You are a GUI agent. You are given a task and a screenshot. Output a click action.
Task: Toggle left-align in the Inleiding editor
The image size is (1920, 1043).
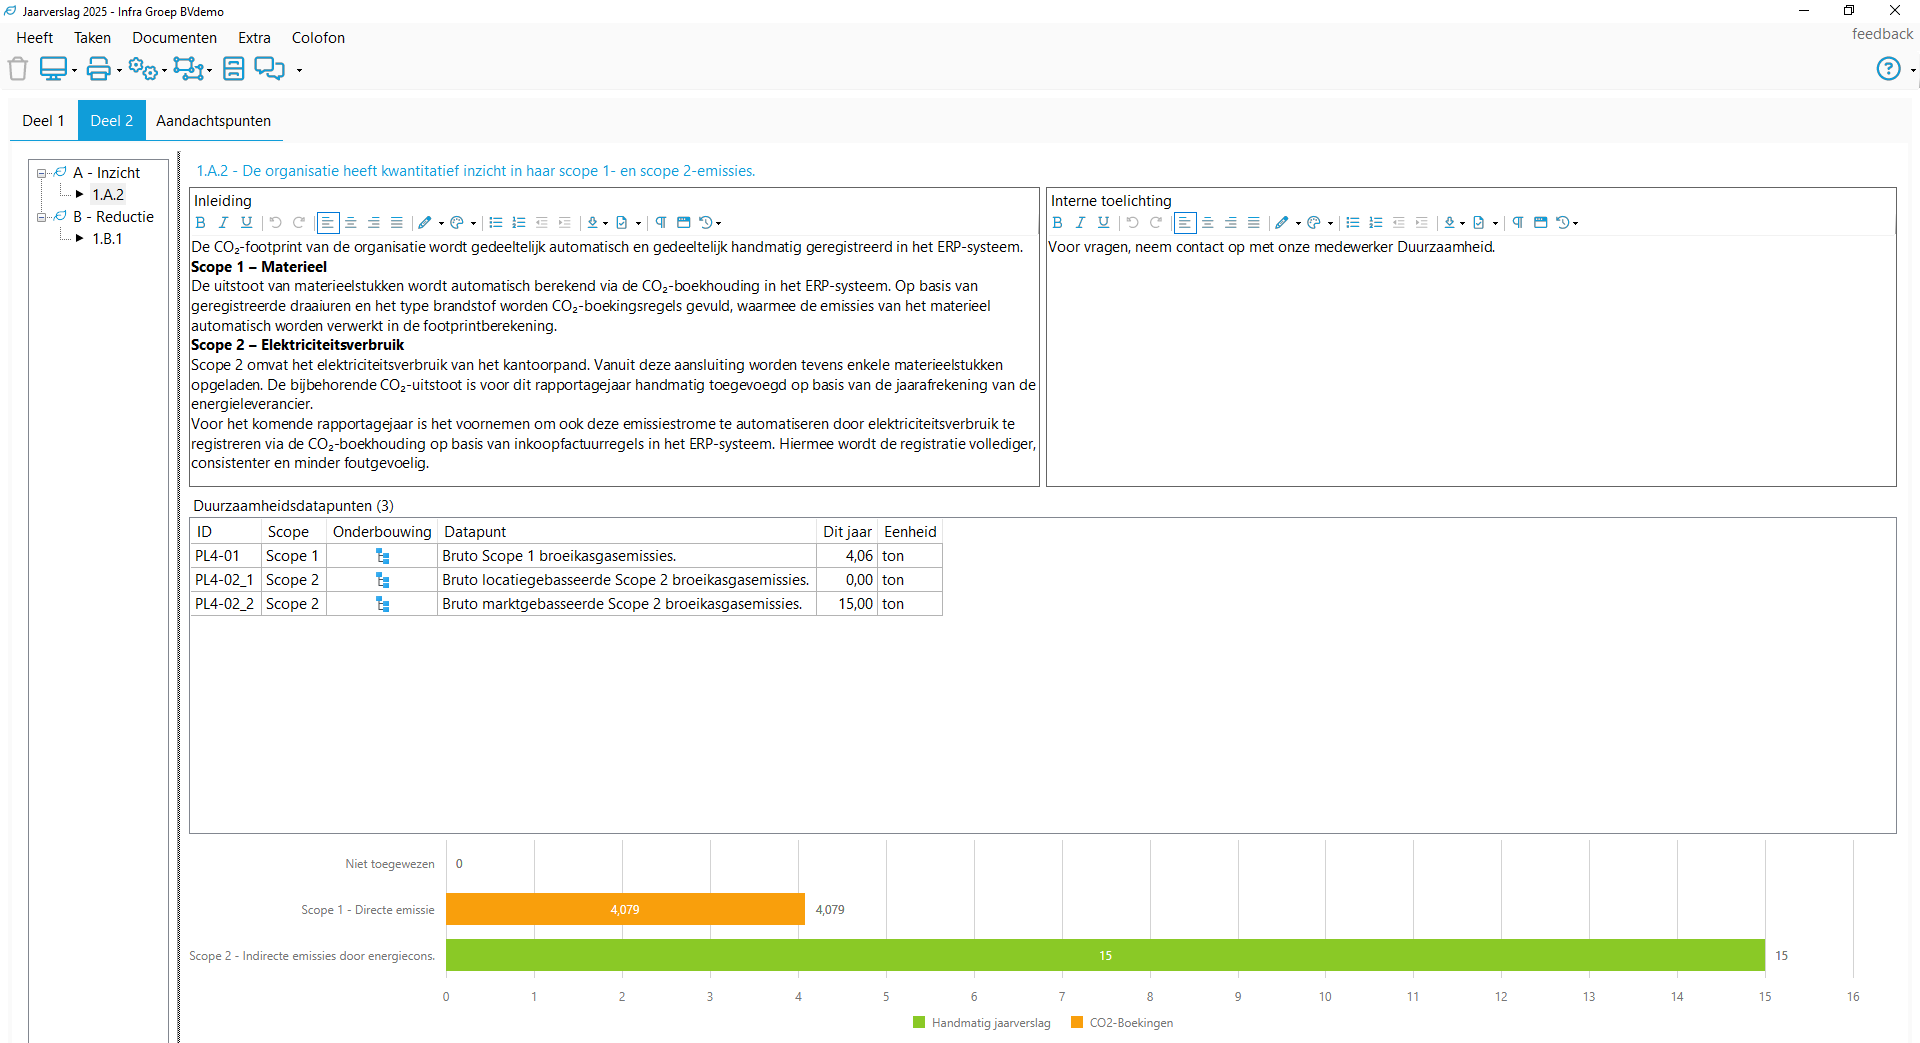(328, 223)
